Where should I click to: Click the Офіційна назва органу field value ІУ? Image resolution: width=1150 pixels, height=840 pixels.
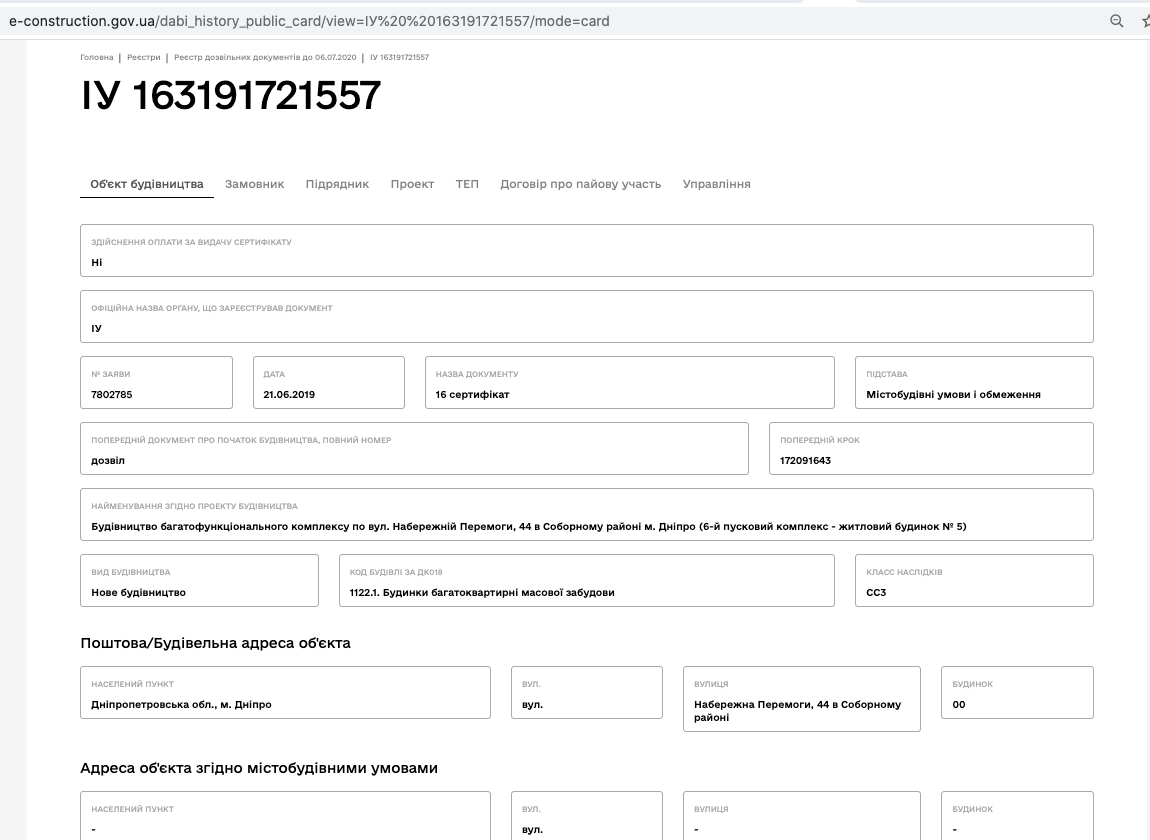pos(97,329)
